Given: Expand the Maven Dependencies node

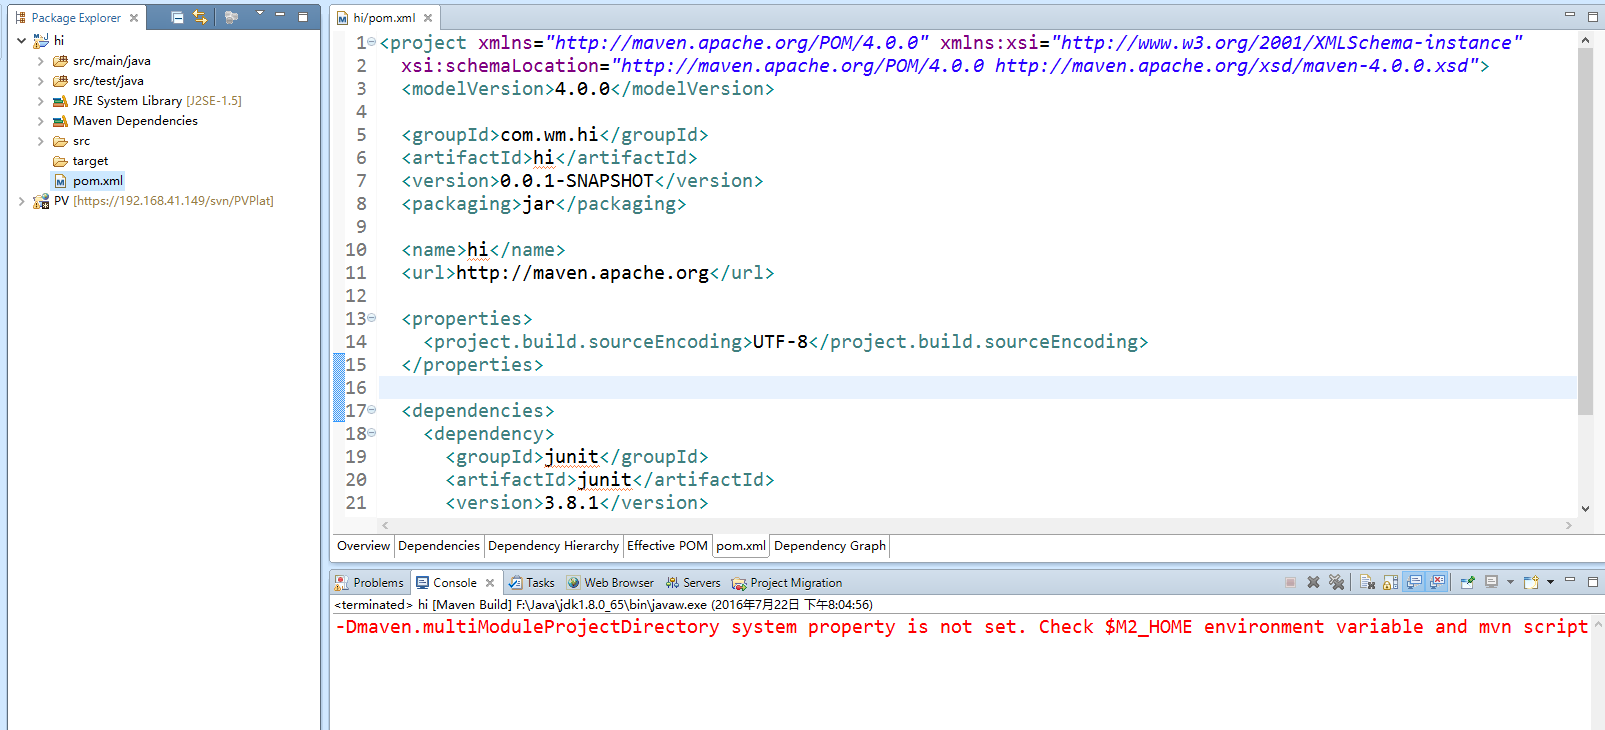Looking at the screenshot, I should [41, 121].
